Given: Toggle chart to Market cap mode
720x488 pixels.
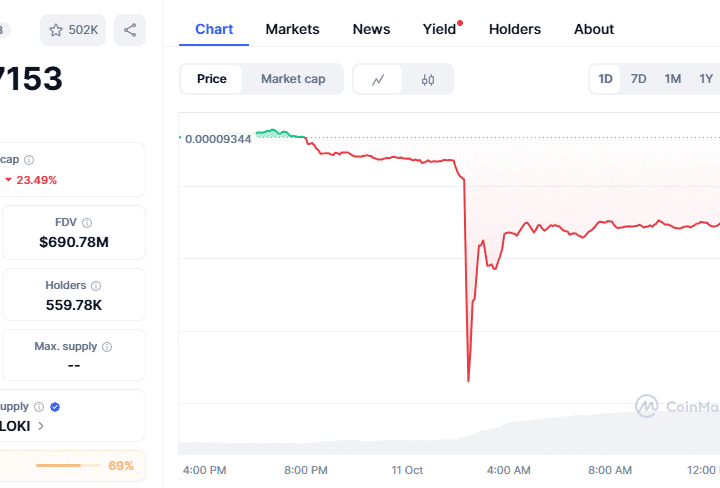Looking at the screenshot, I should coord(293,79).
